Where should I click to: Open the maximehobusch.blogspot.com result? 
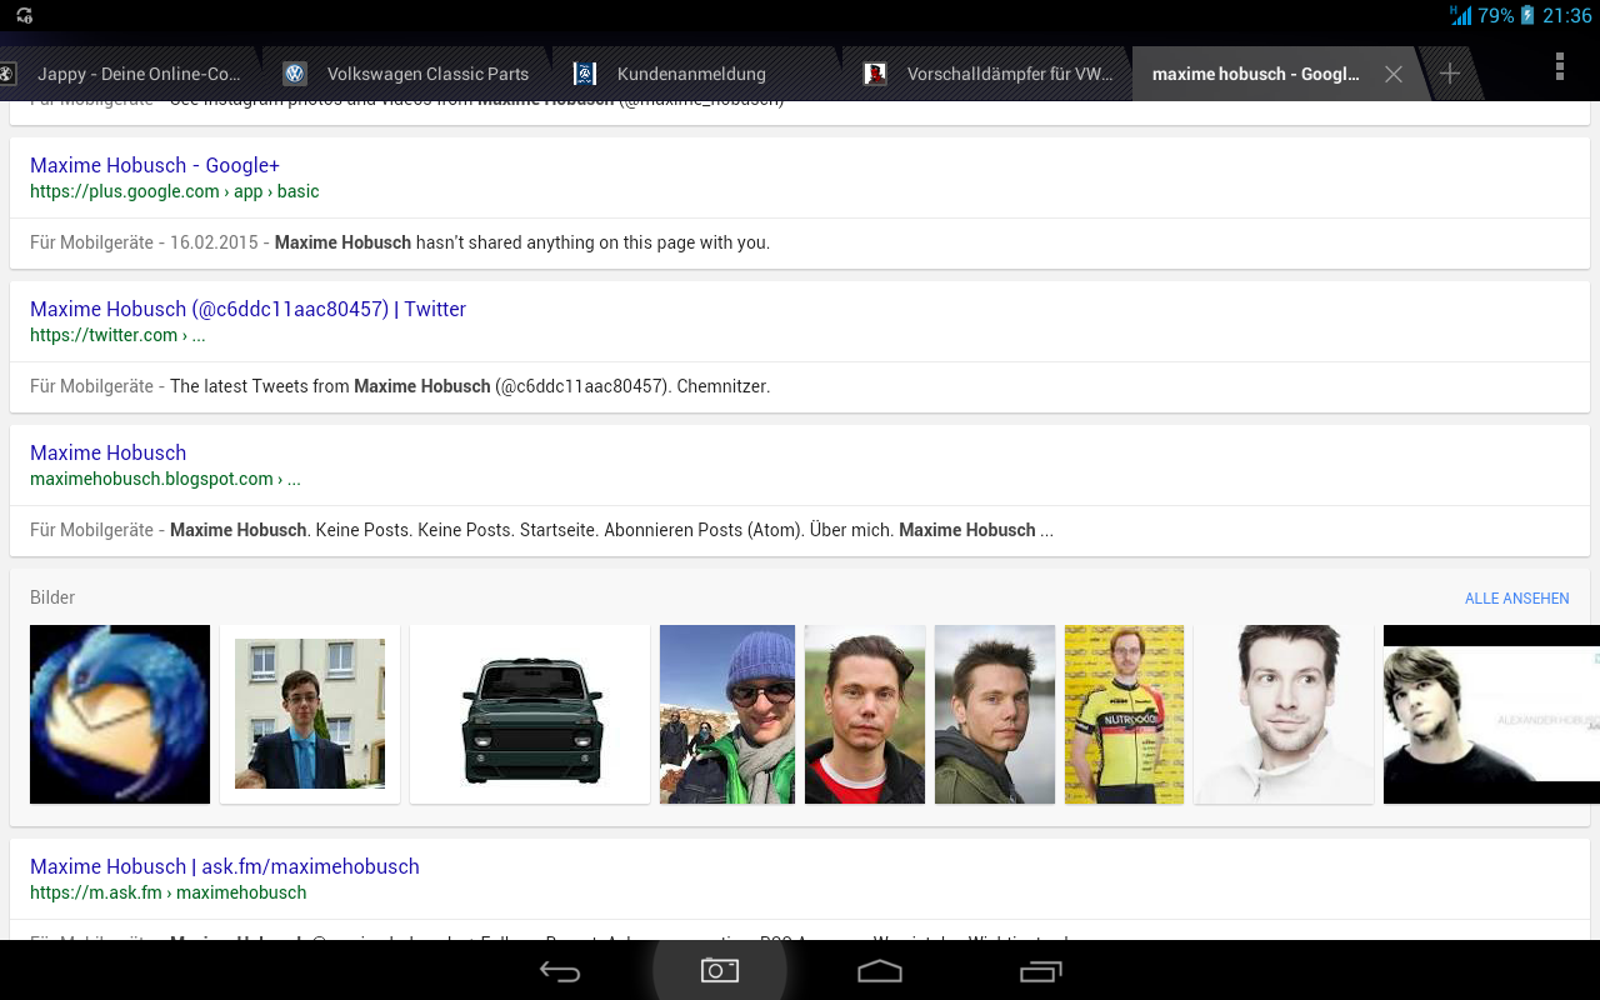[x=108, y=453]
